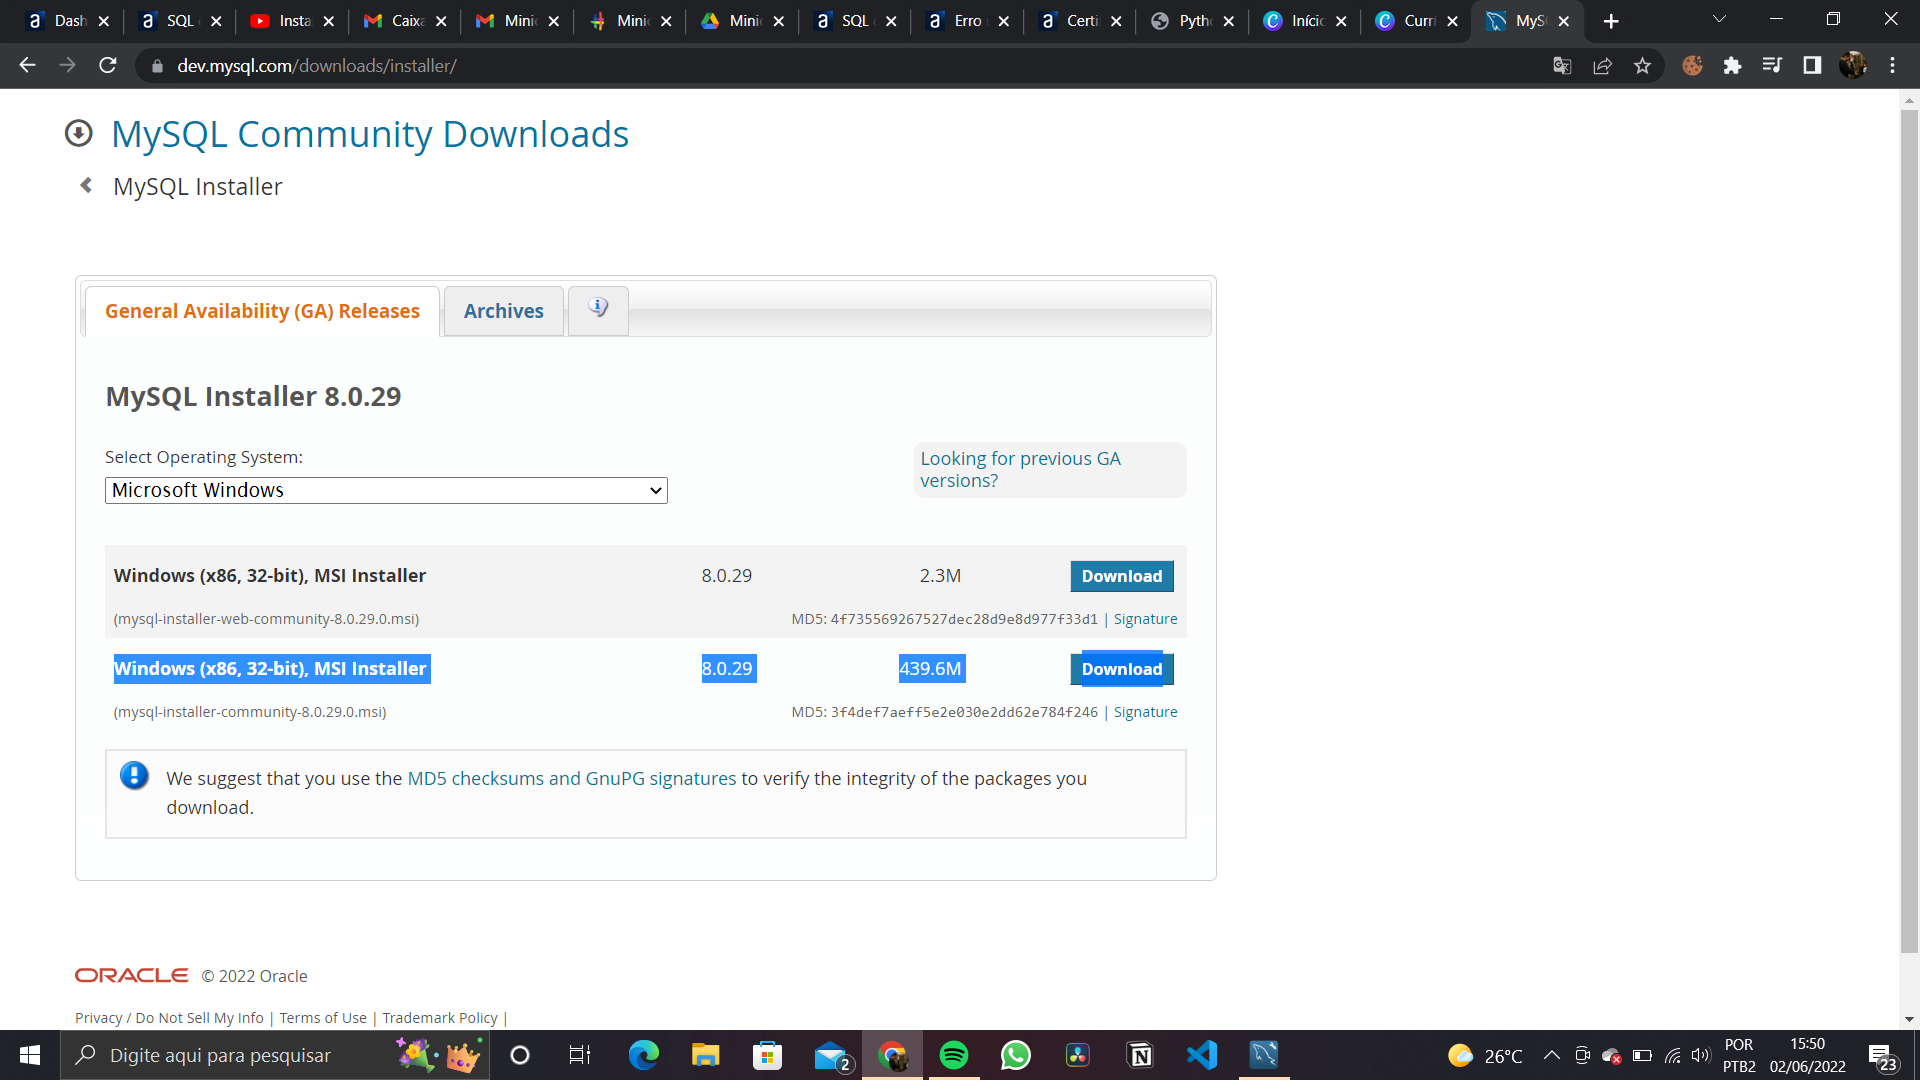Click the MySQL Community Downloads heading link
The height and width of the screenshot is (1080, 1920).
coord(370,134)
